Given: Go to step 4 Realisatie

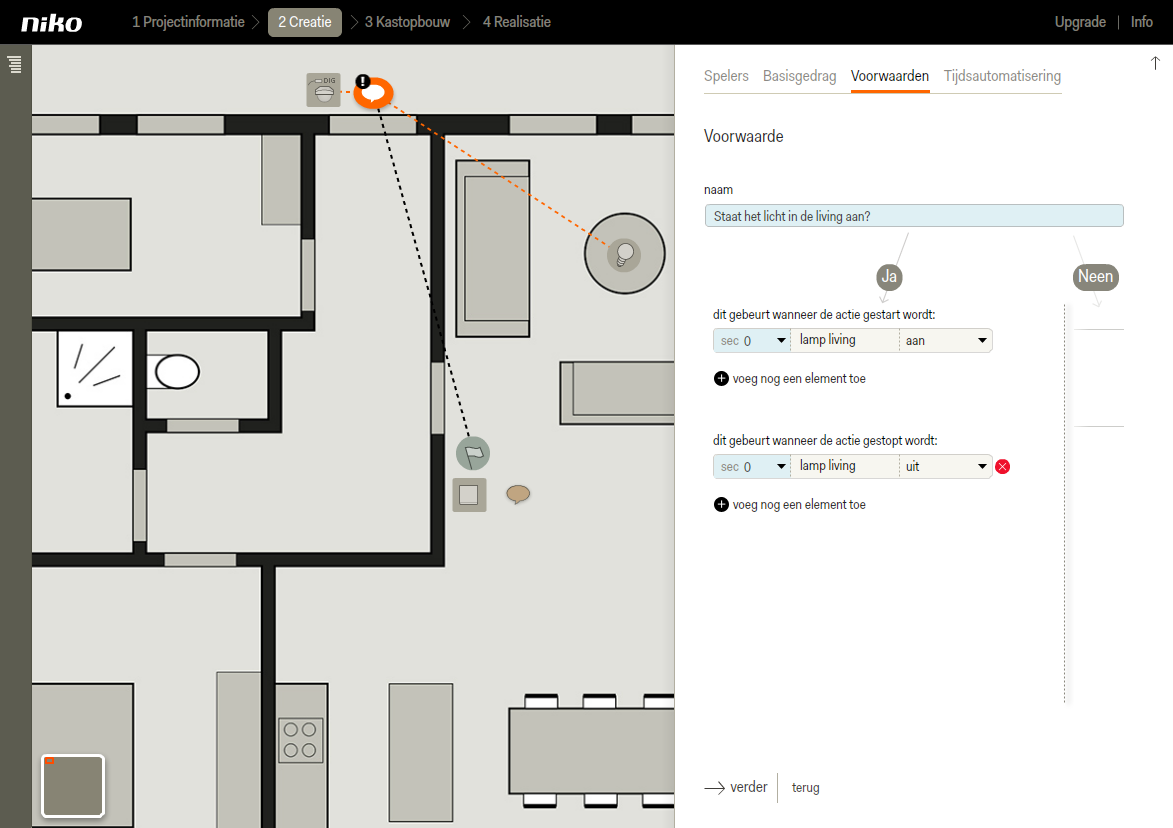Looking at the screenshot, I should (516, 22).
